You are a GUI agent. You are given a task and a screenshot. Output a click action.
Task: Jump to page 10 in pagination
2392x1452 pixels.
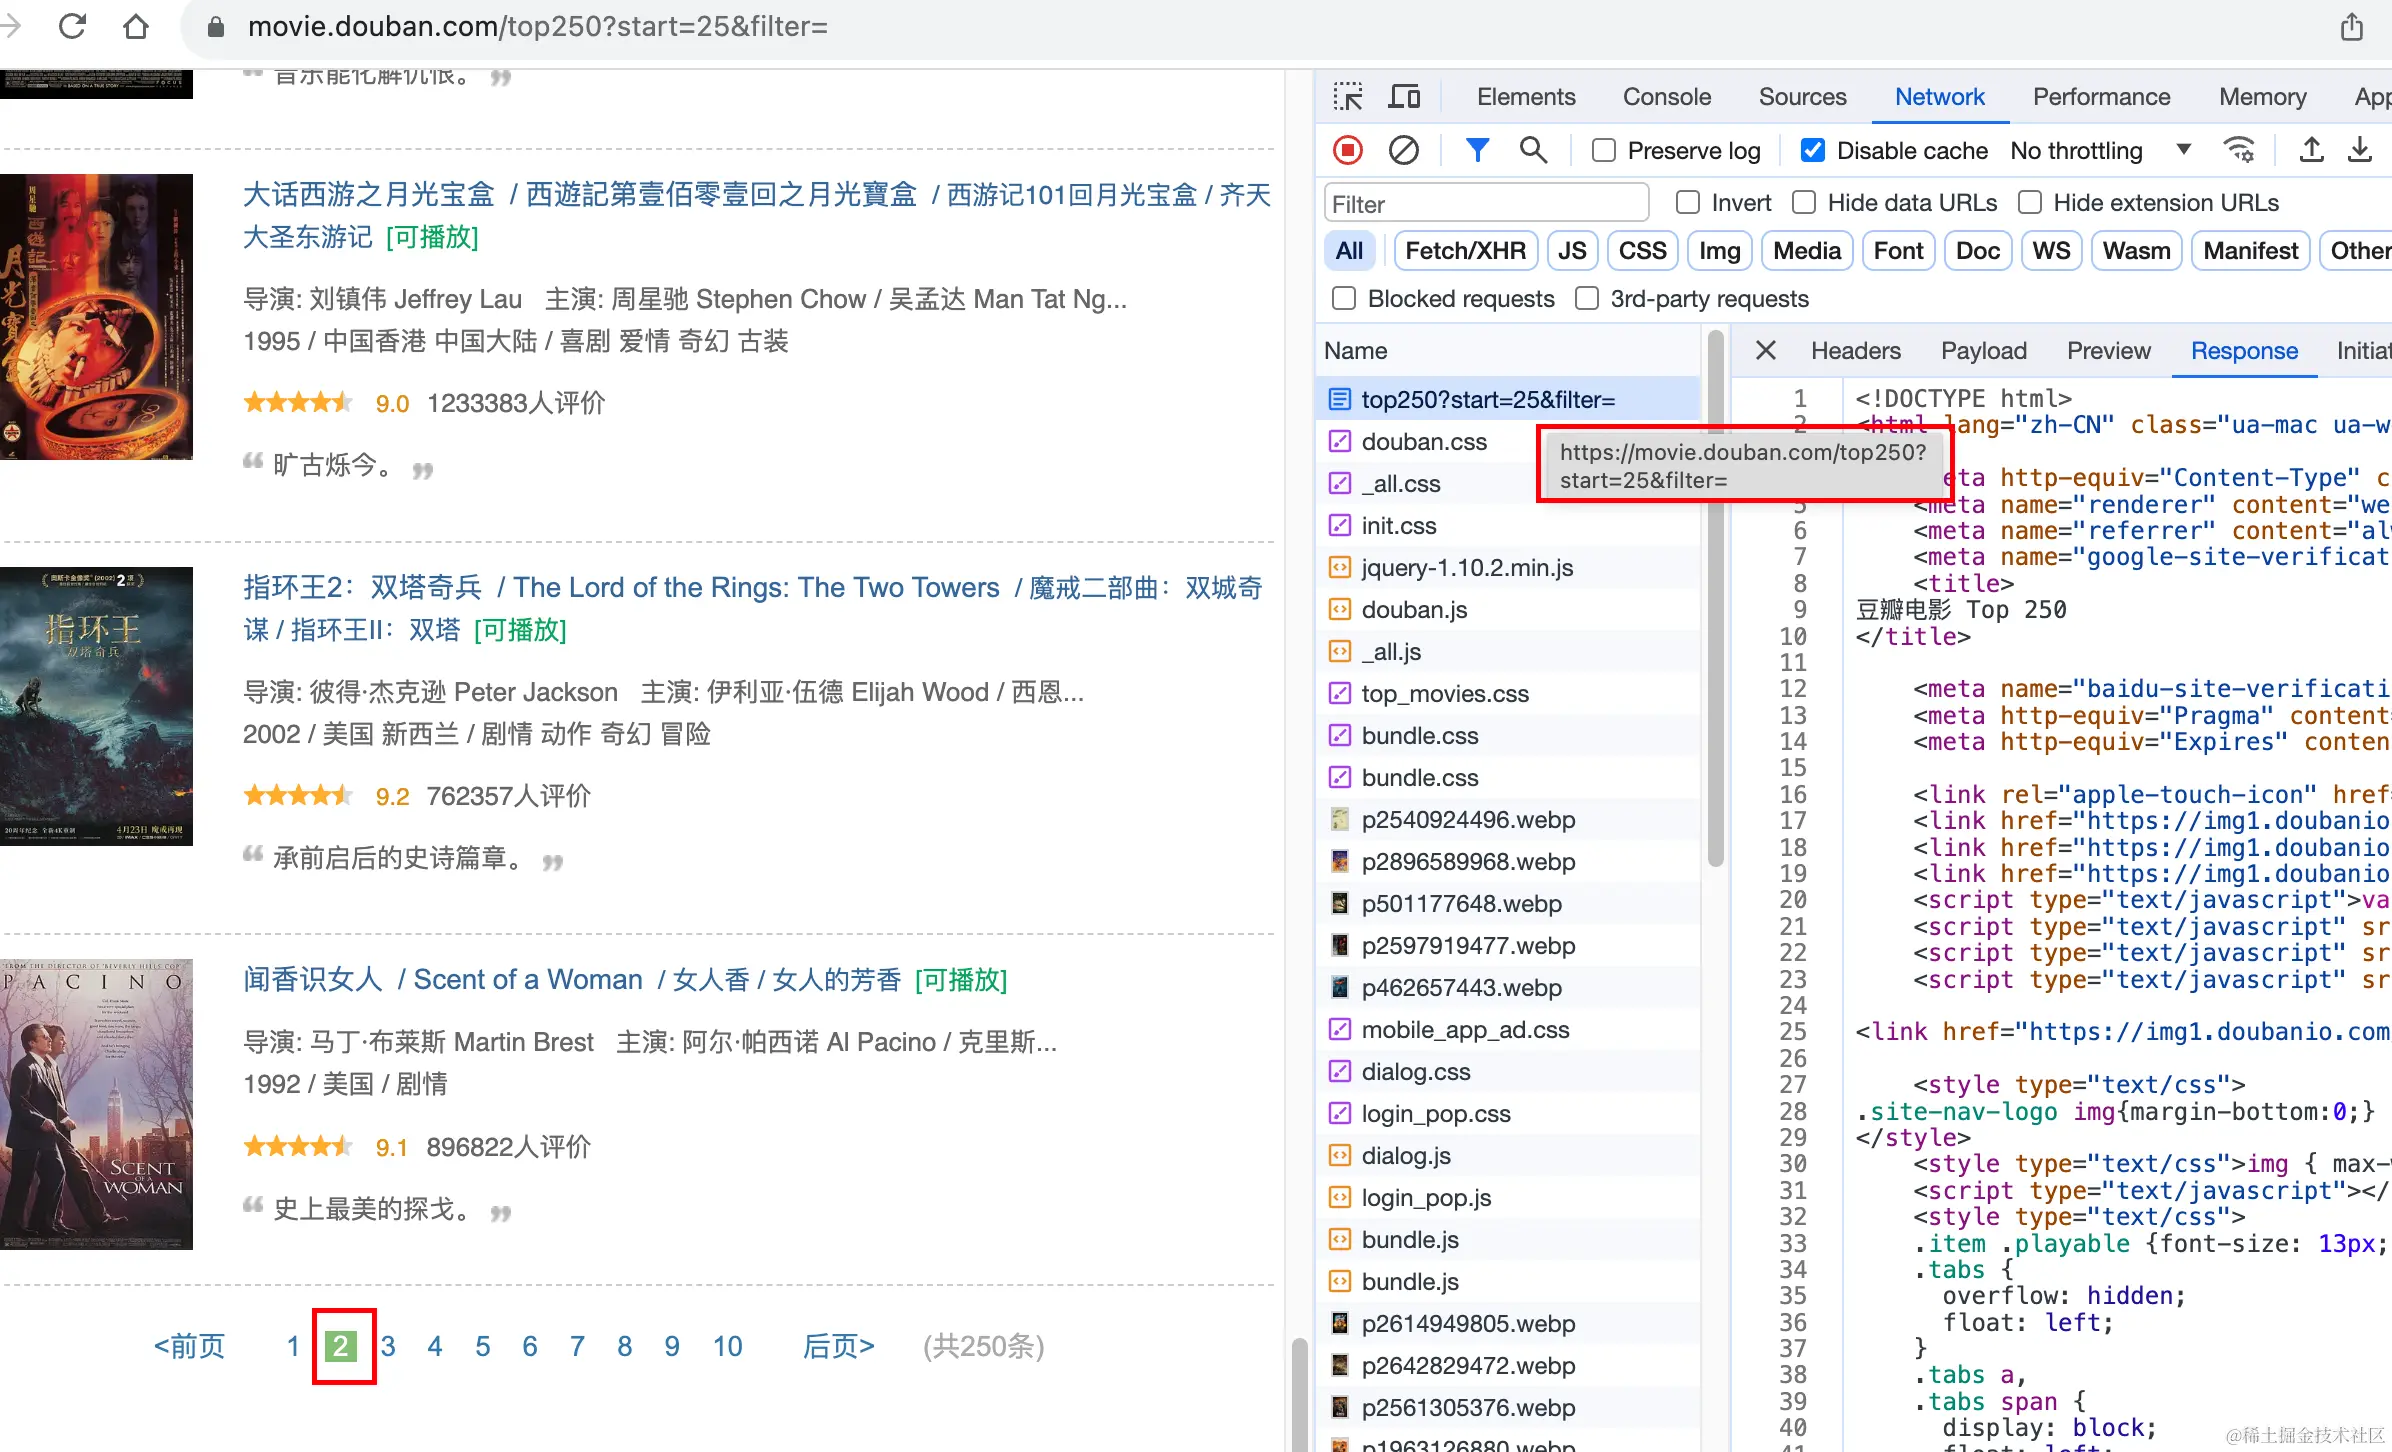(x=728, y=1346)
